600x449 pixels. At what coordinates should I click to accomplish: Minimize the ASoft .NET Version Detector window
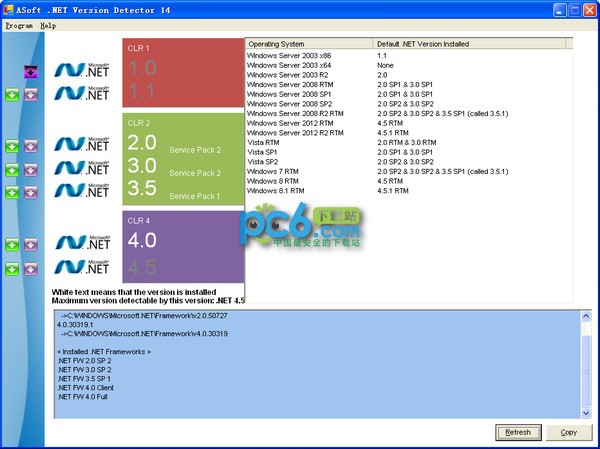click(x=559, y=10)
